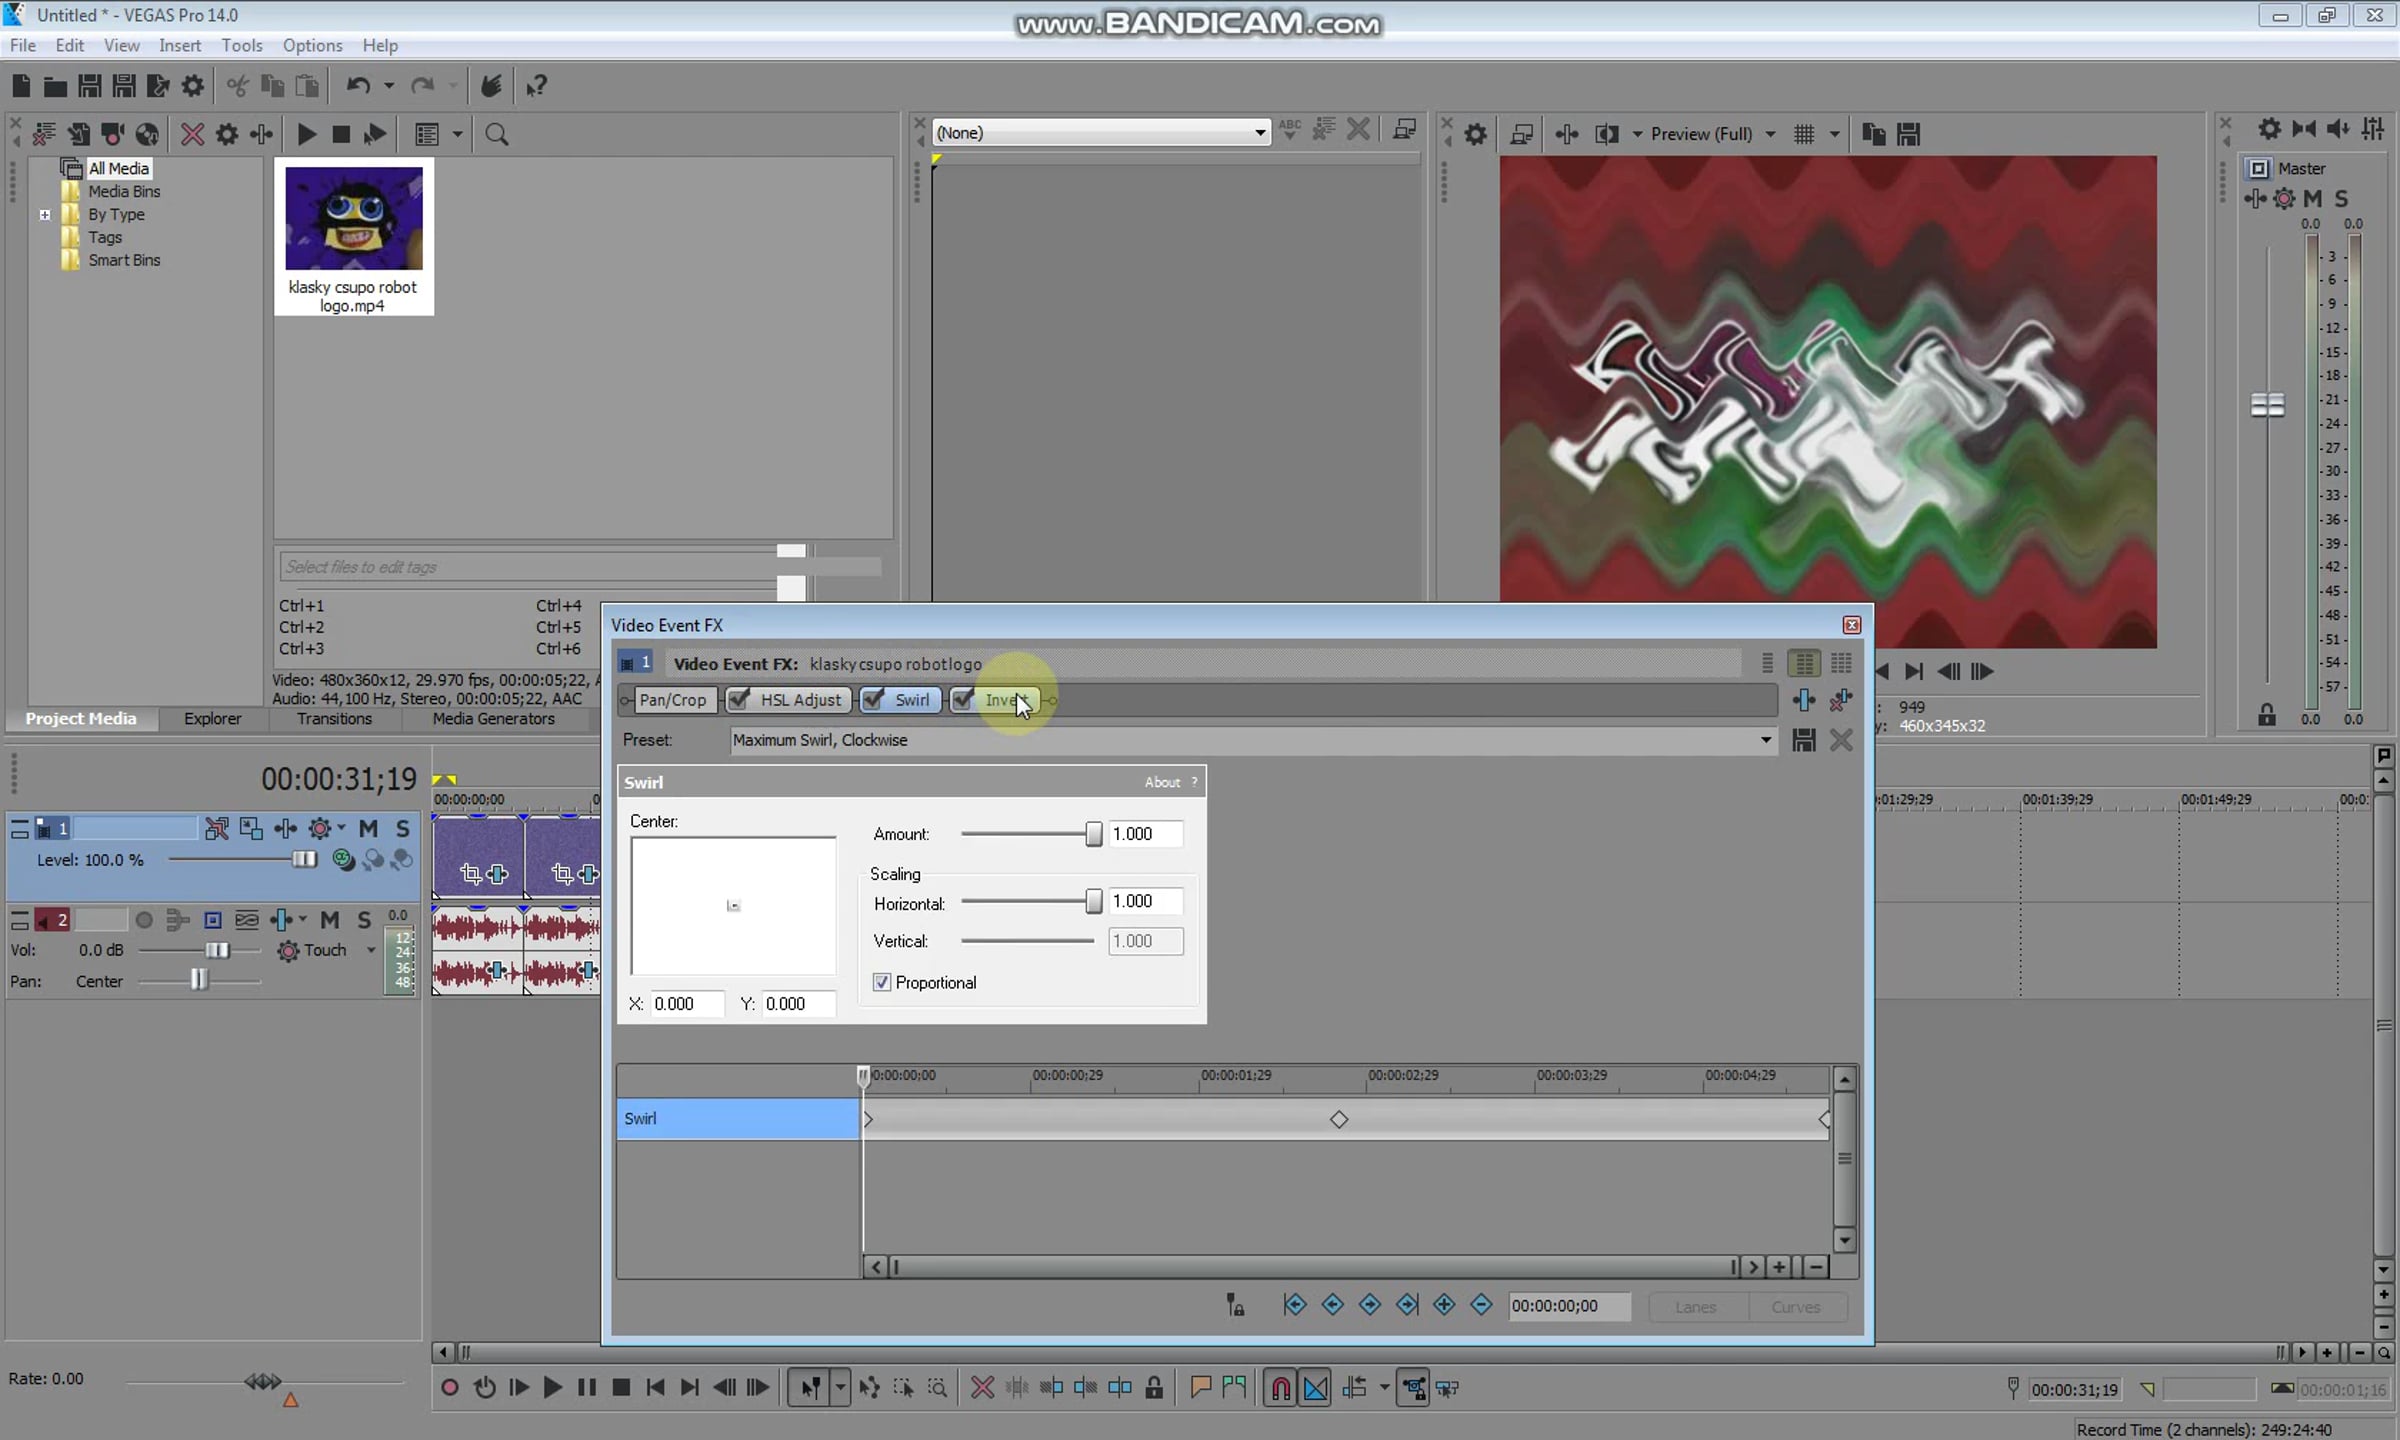Delete the current Swirl preset
The image size is (2400, 1440).
tap(1841, 740)
